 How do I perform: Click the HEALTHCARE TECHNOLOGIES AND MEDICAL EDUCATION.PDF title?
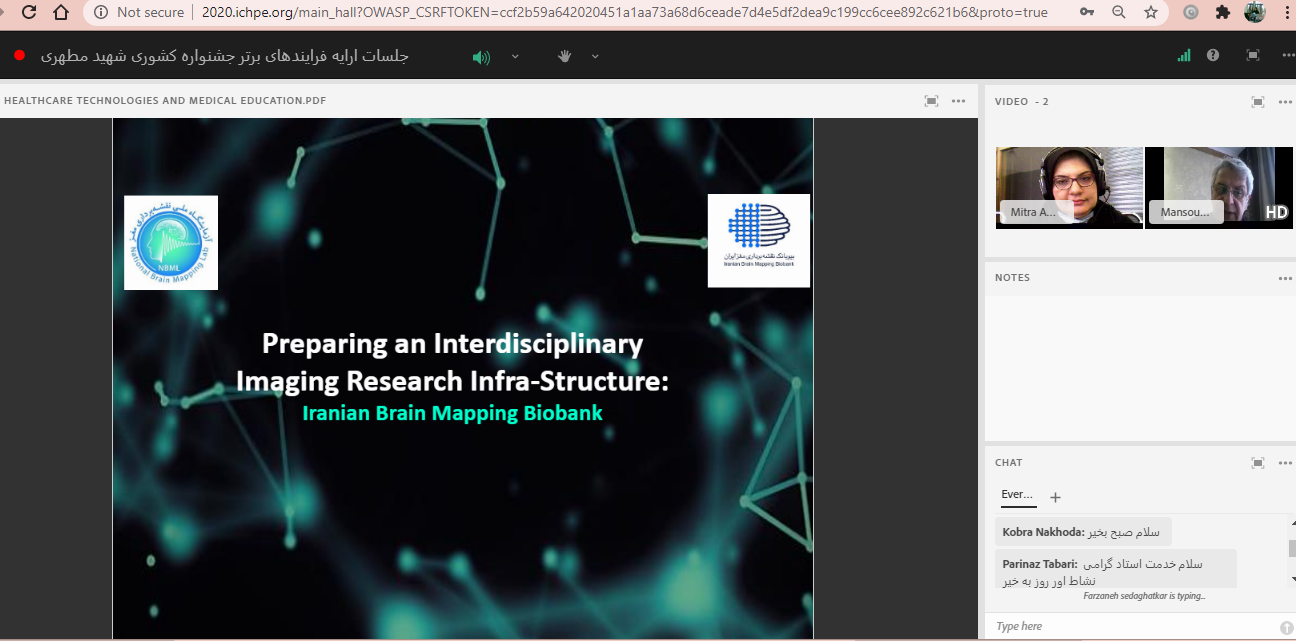pyautogui.click(x=165, y=100)
